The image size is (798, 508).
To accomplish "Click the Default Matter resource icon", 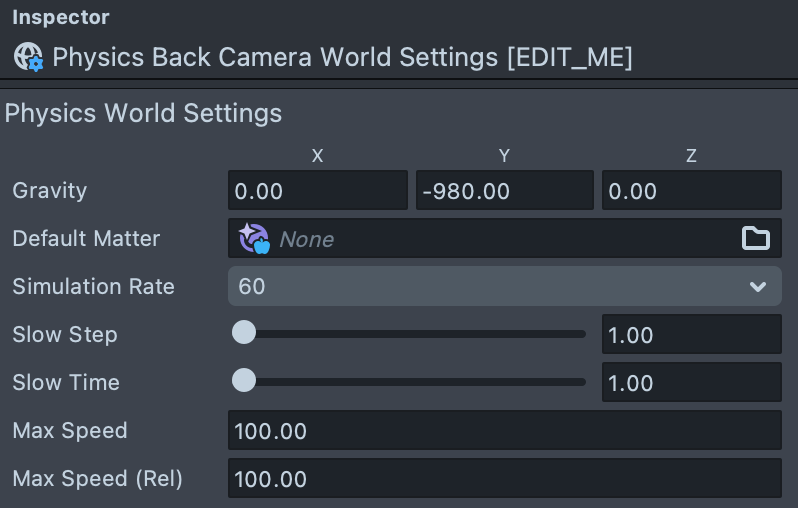I will (254, 239).
